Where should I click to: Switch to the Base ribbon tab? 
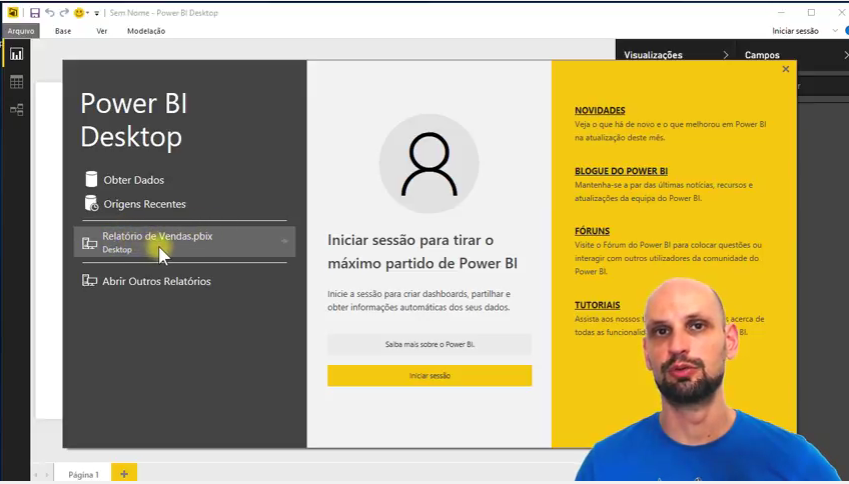tap(63, 31)
